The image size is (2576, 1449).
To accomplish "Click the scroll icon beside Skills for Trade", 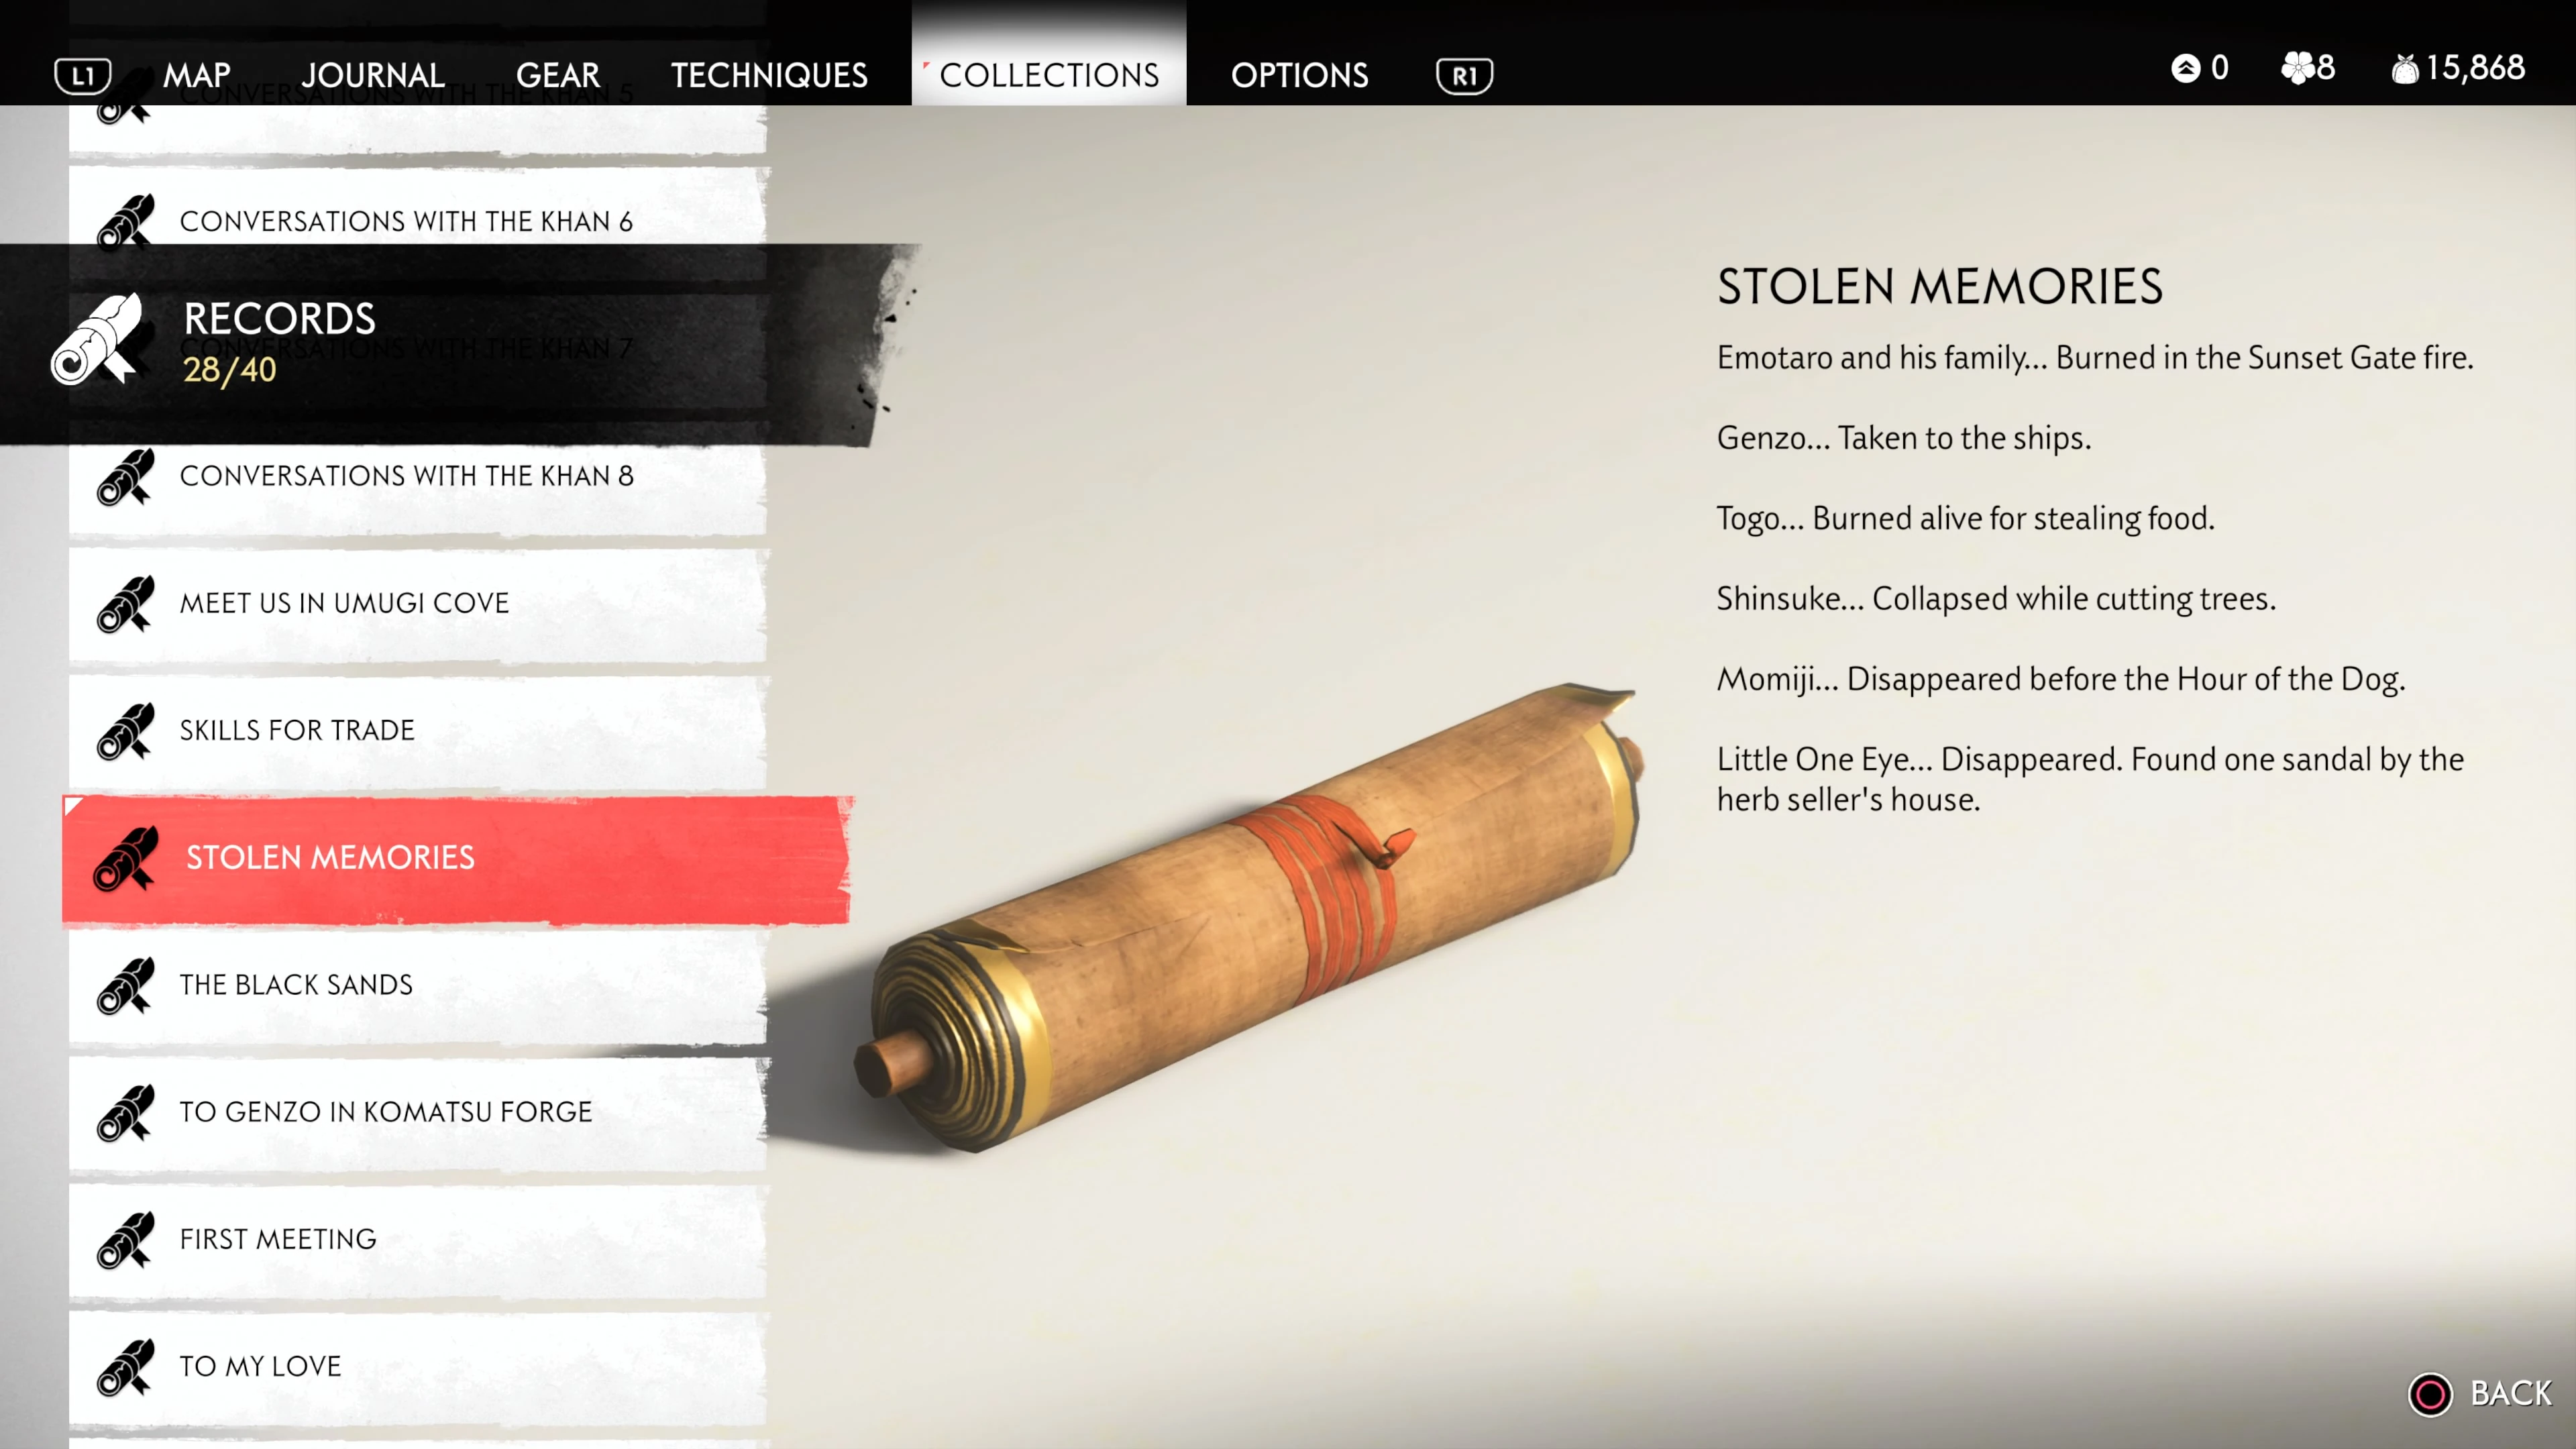I will (x=126, y=730).
